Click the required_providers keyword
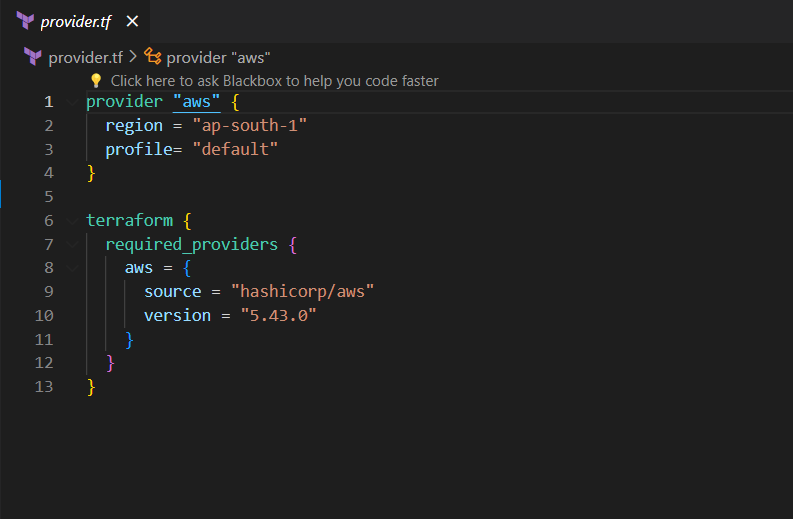The width and height of the screenshot is (793, 519). pyautogui.click(x=192, y=245)
